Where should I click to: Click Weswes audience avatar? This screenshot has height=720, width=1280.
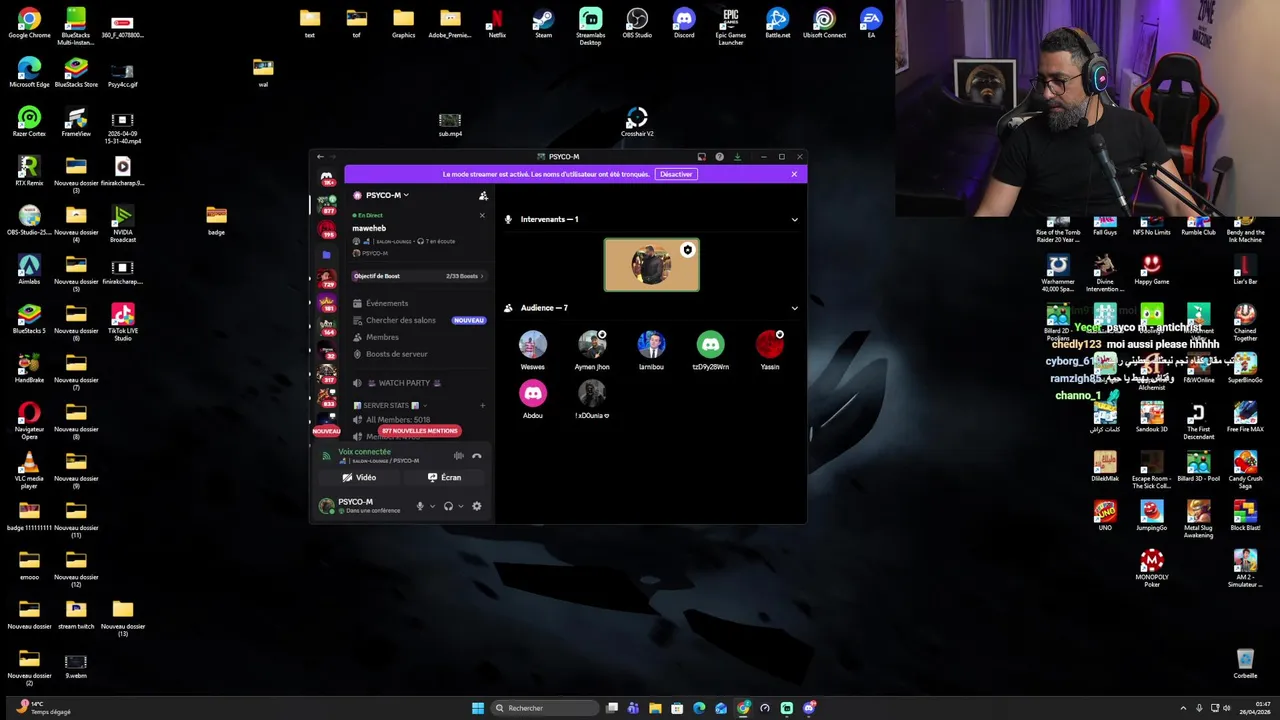click(533, 344)
